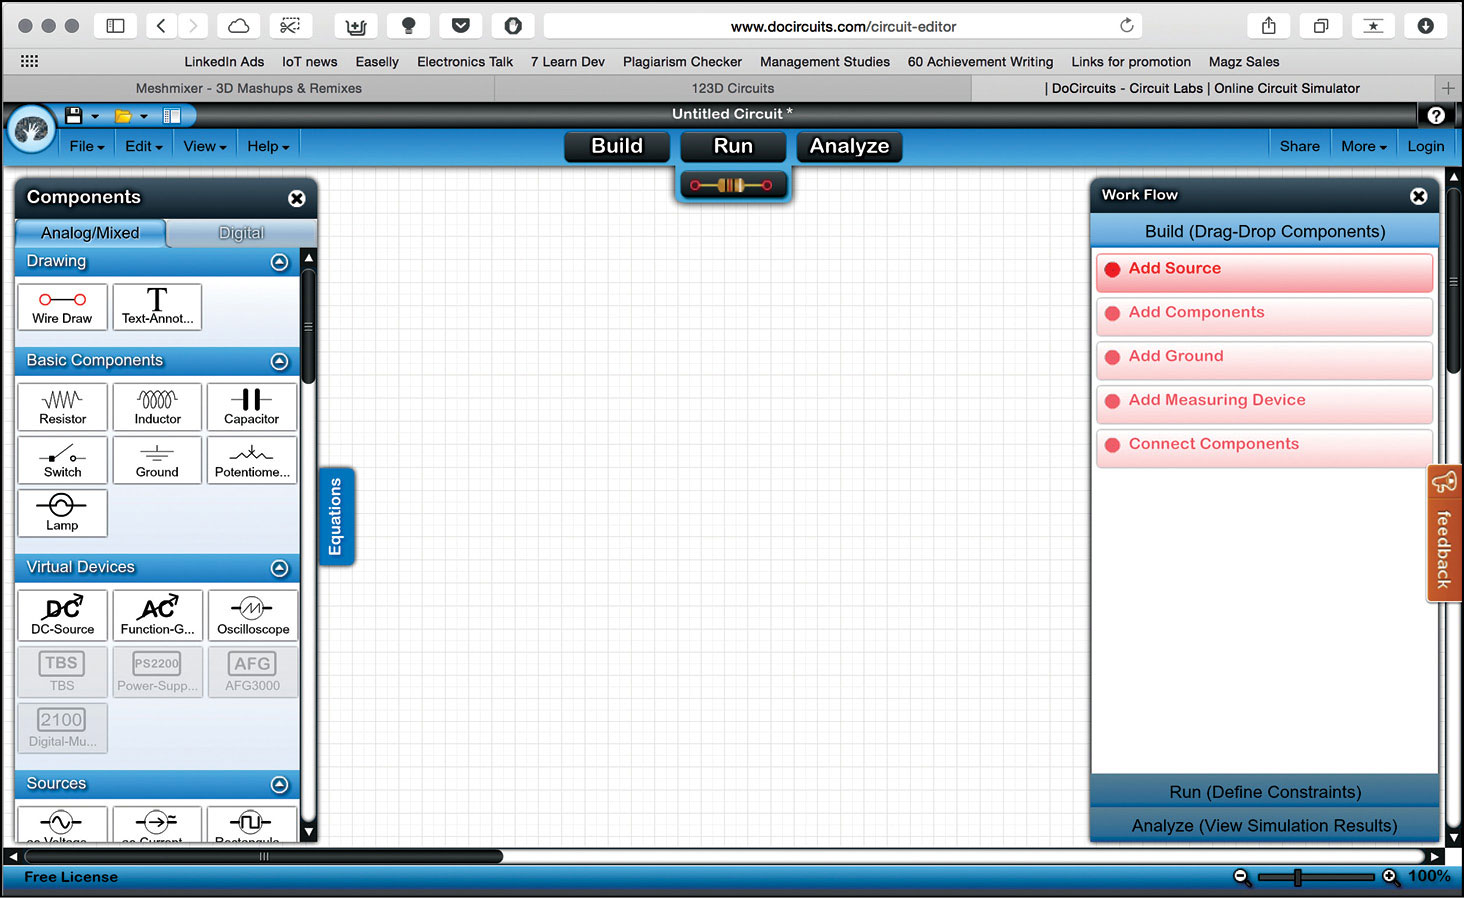This screenshot has width=1464, height=898.
Task: Adjust the zoom level slider
Action: click(x=1297, y=877)
